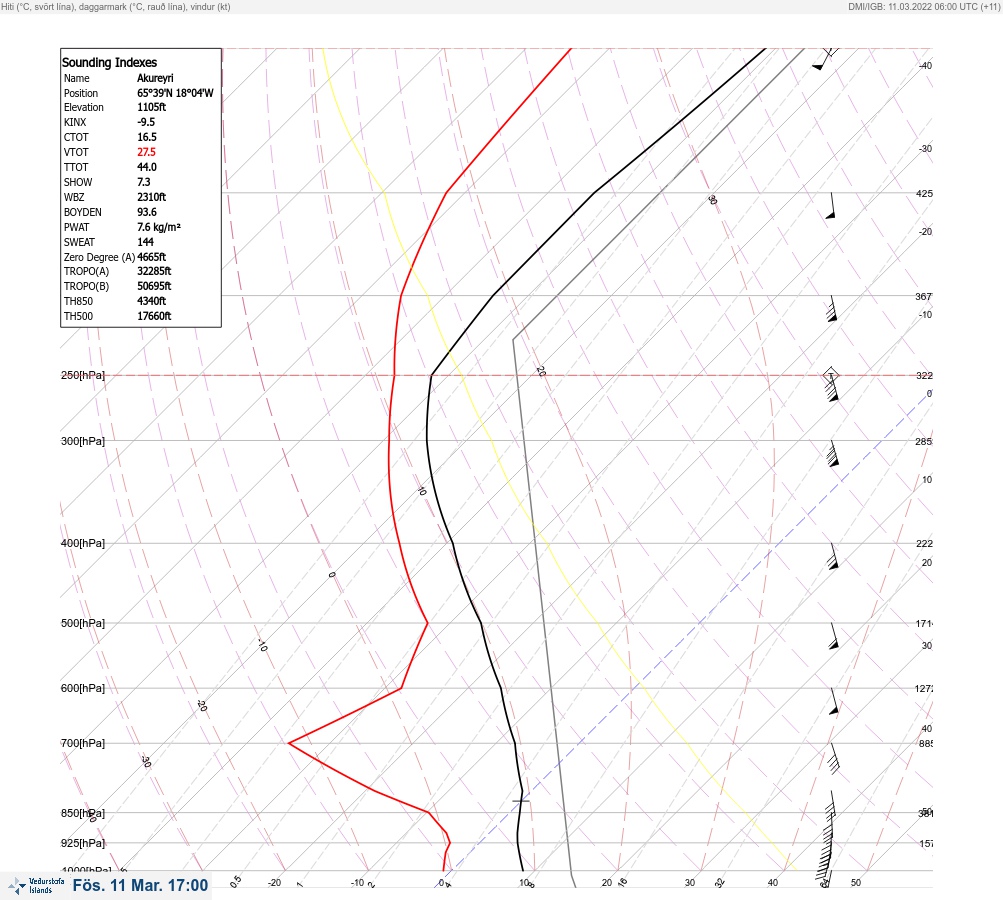Viewport: 1003px width, 900px height.
Task: Click the wind barb beside the 367 label
Action: tap(832, 308)
